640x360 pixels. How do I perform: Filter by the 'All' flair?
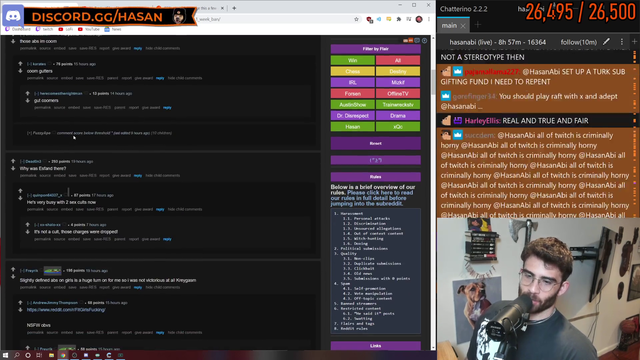pos(398,60)
